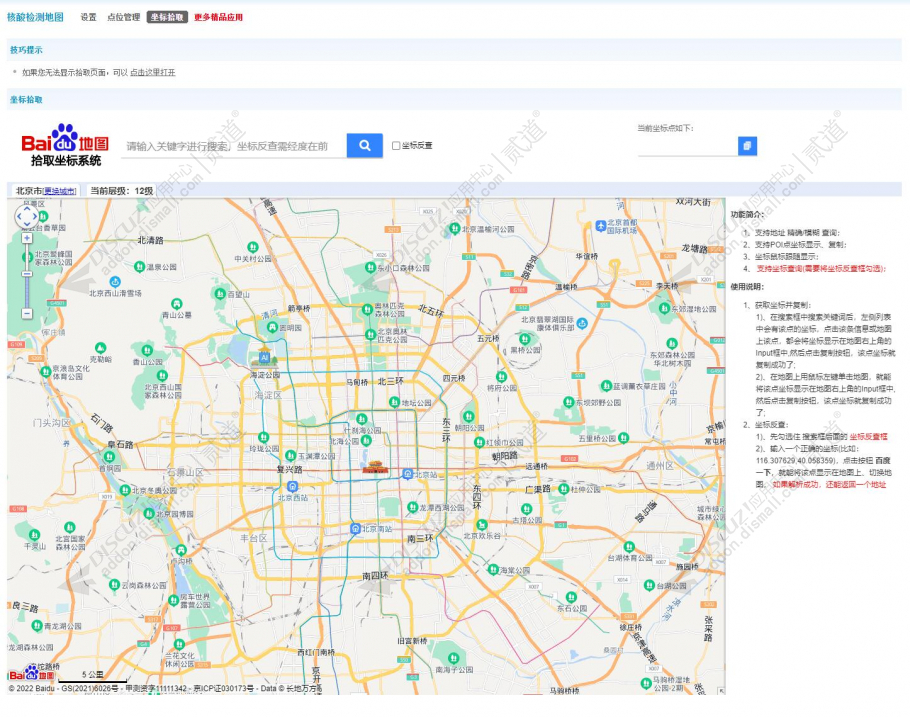Pan the map up with the arrow control
This screenshot has width=910, height=717.
pos(27,208)
